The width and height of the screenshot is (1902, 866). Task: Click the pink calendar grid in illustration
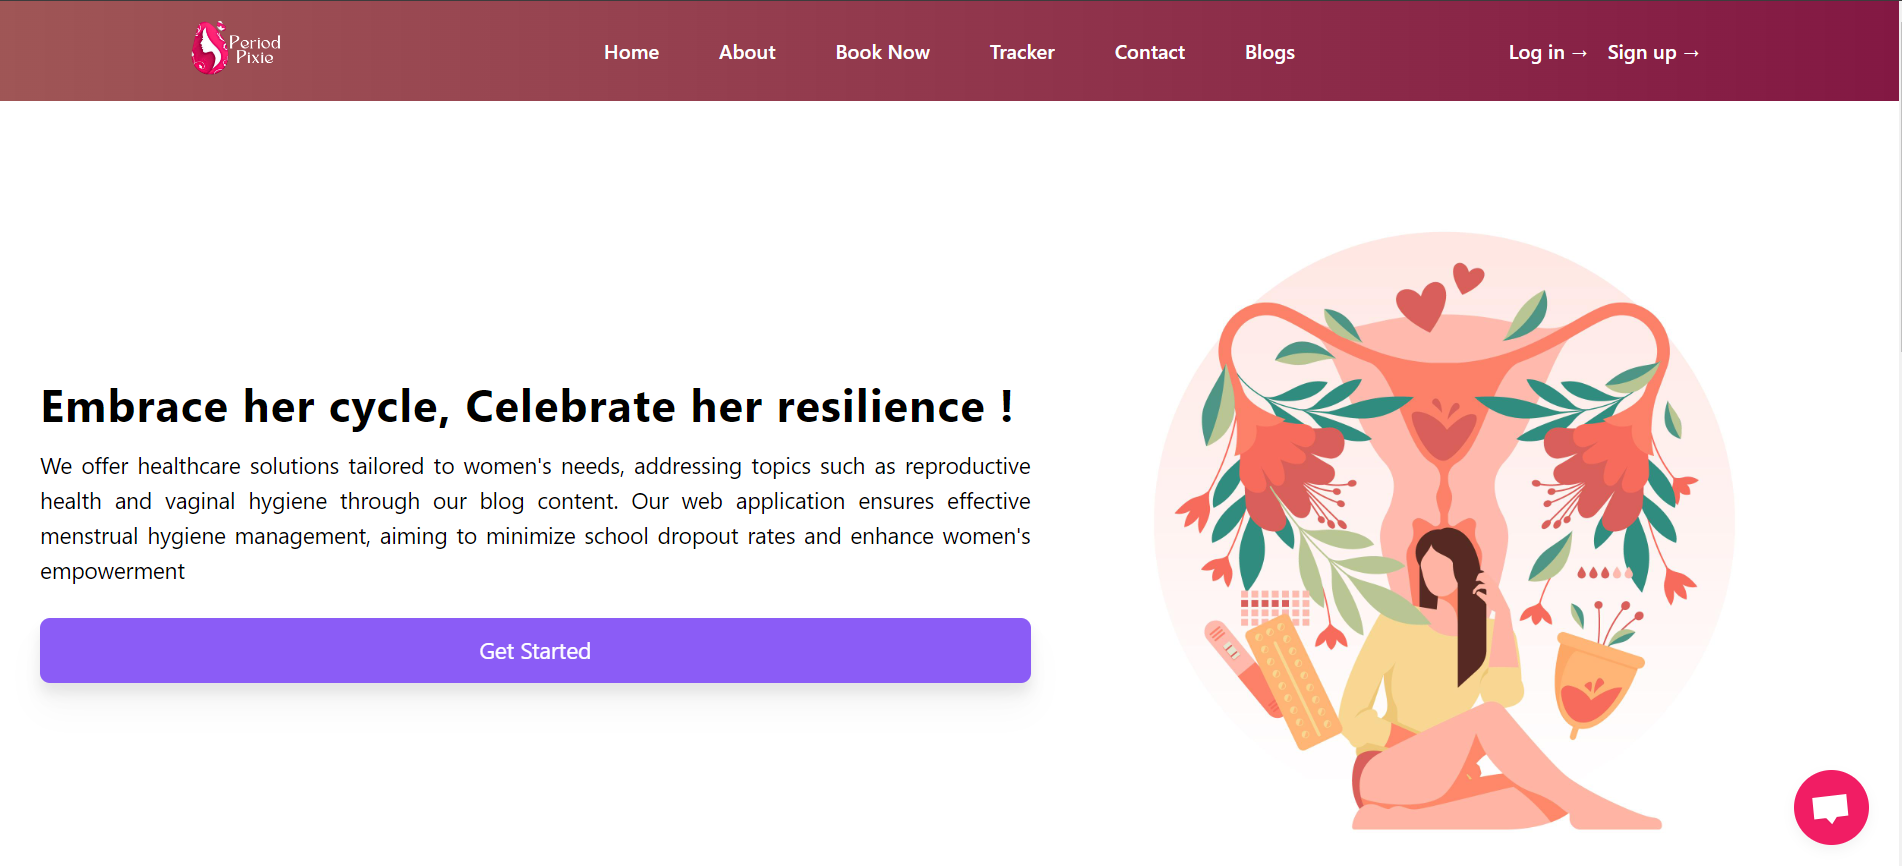(1274, 606)
